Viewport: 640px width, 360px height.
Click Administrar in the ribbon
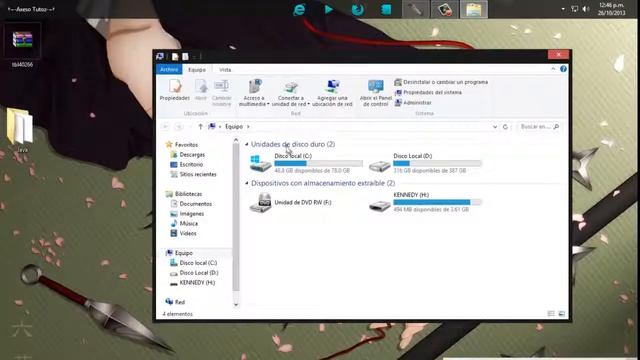tap(413, 103)
